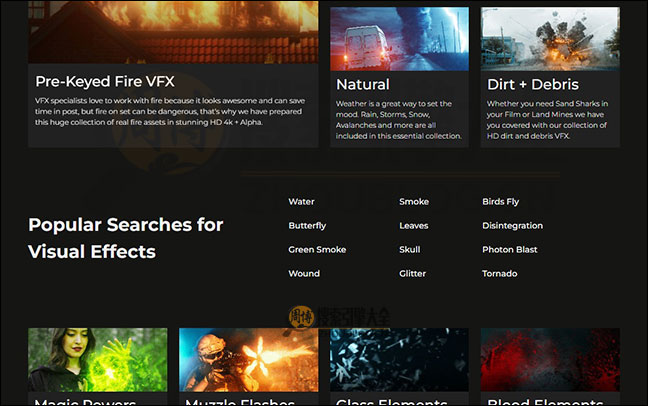
Task: Search for Water effects link
Action: pyautogui.click(x=301, y=202)
